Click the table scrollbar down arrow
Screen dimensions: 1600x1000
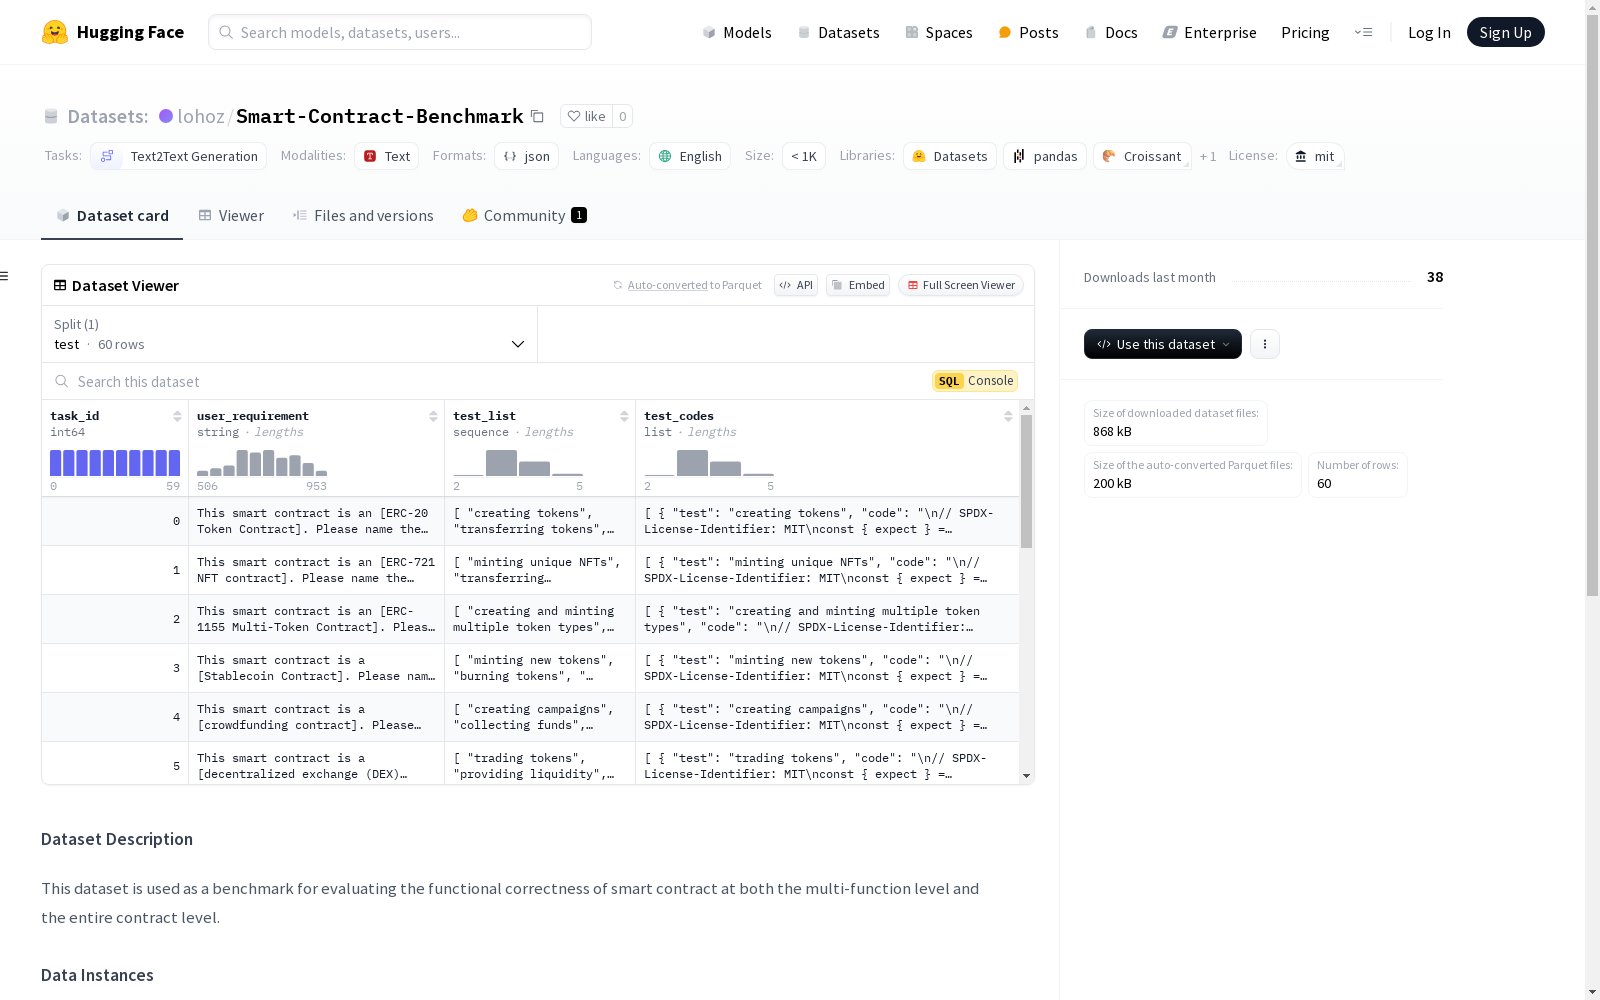pyautogui.click(x=1026, y=776)
